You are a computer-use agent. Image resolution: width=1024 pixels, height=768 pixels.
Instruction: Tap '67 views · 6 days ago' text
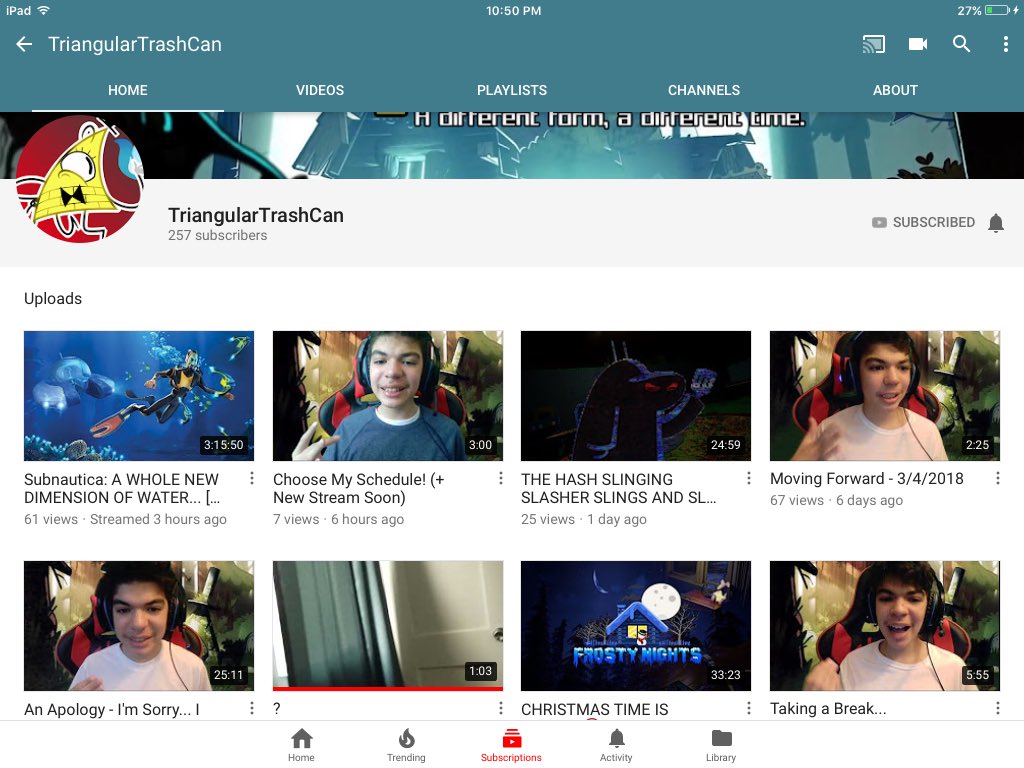pos(836,500)
